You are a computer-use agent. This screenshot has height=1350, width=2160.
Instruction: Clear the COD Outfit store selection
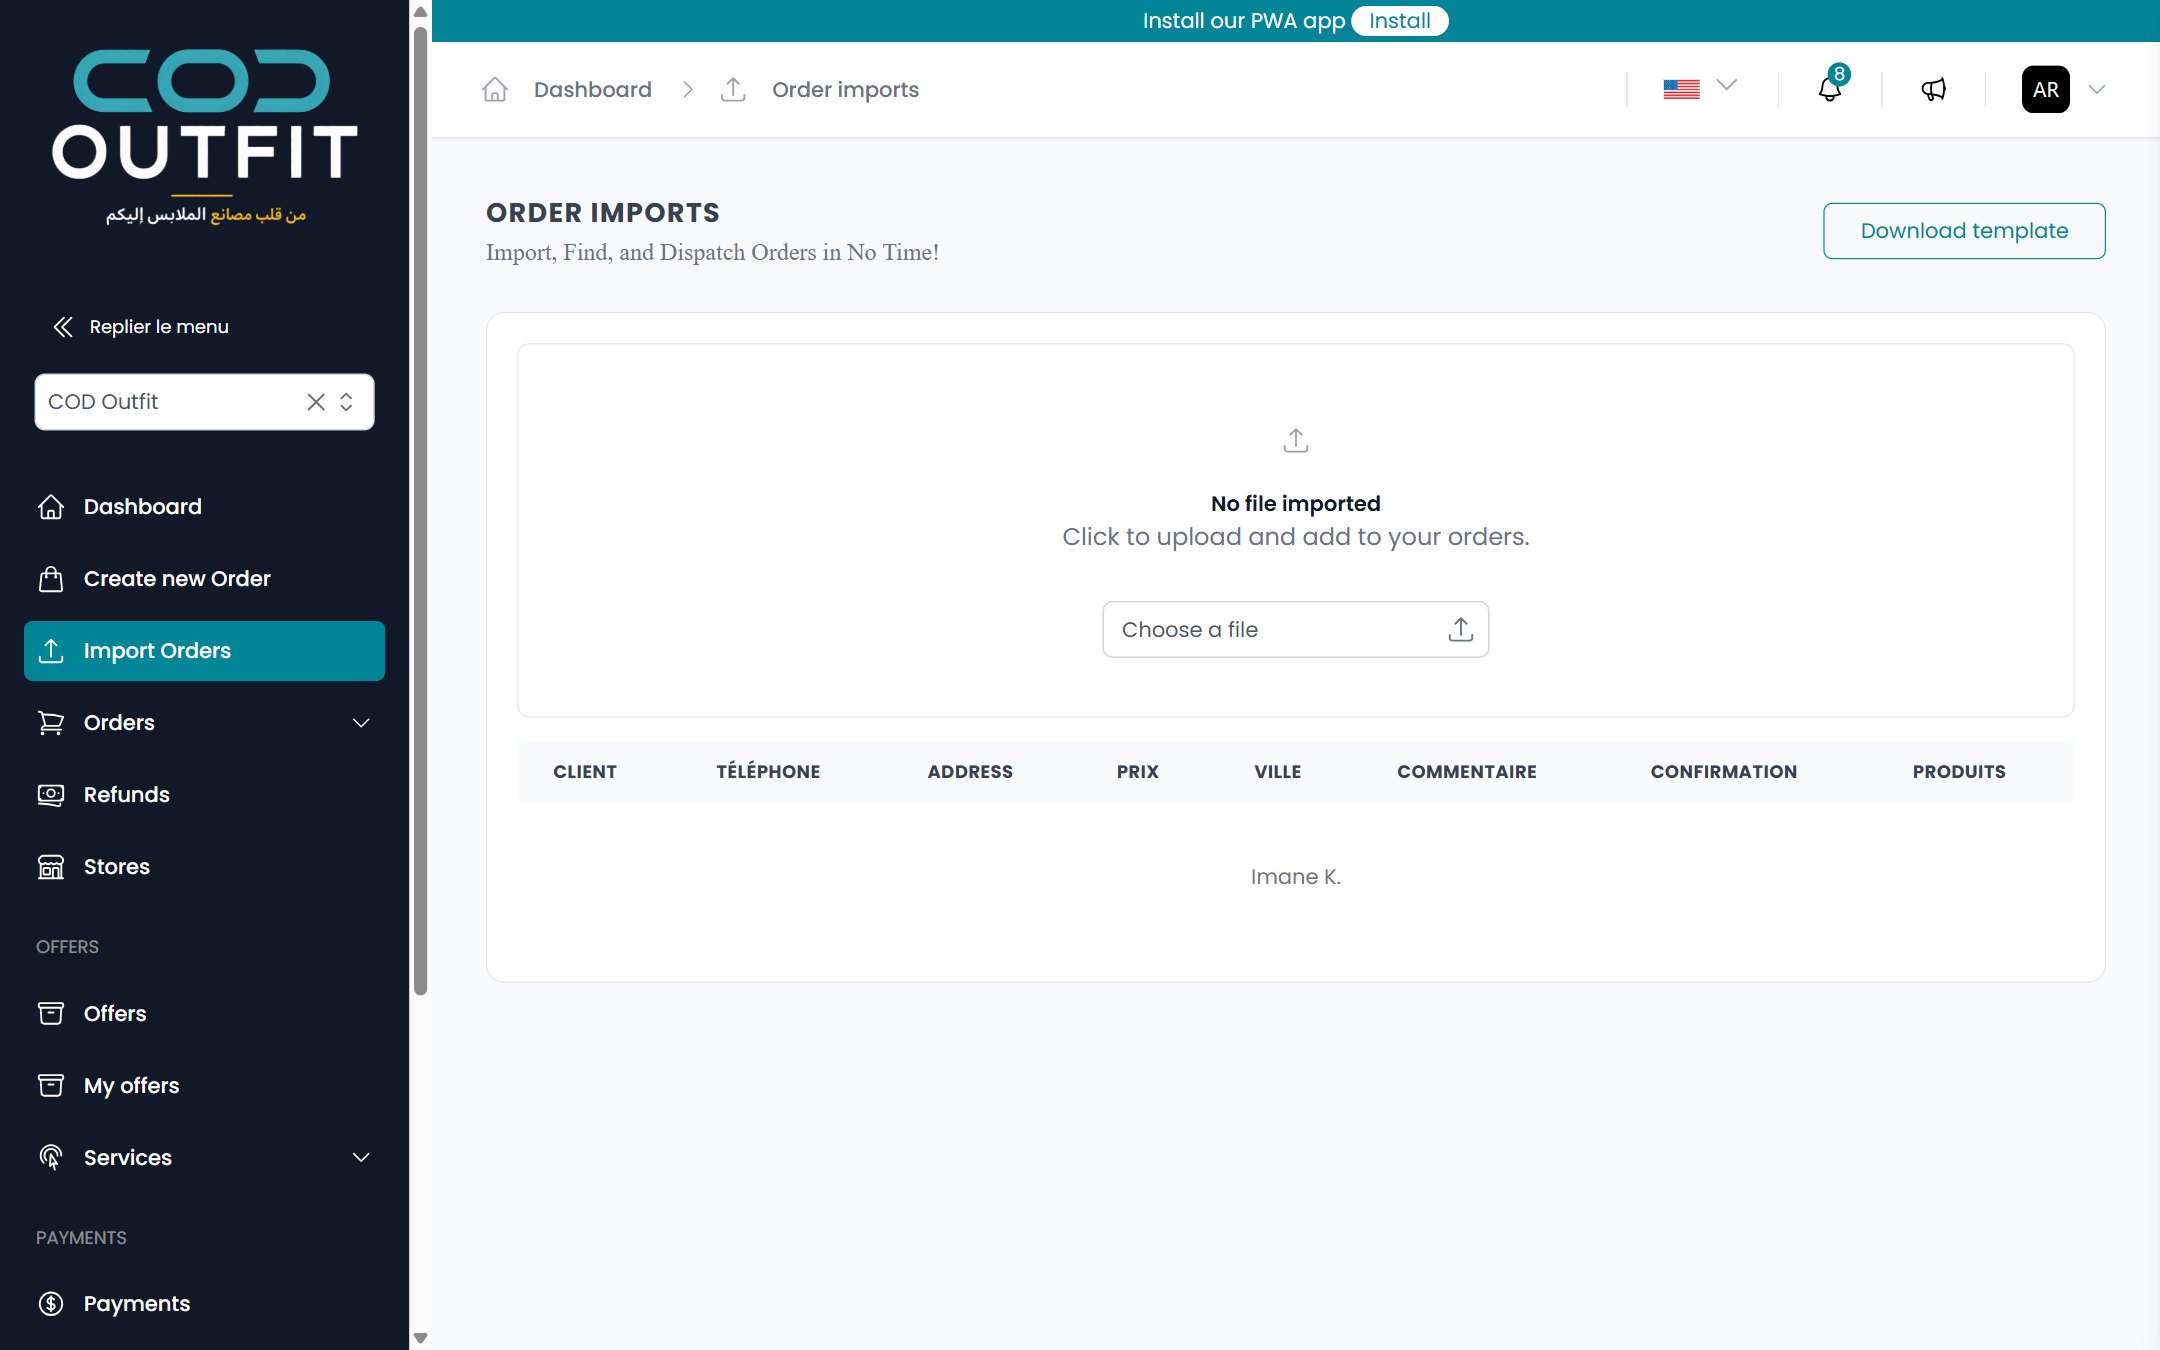coord(316,402)
